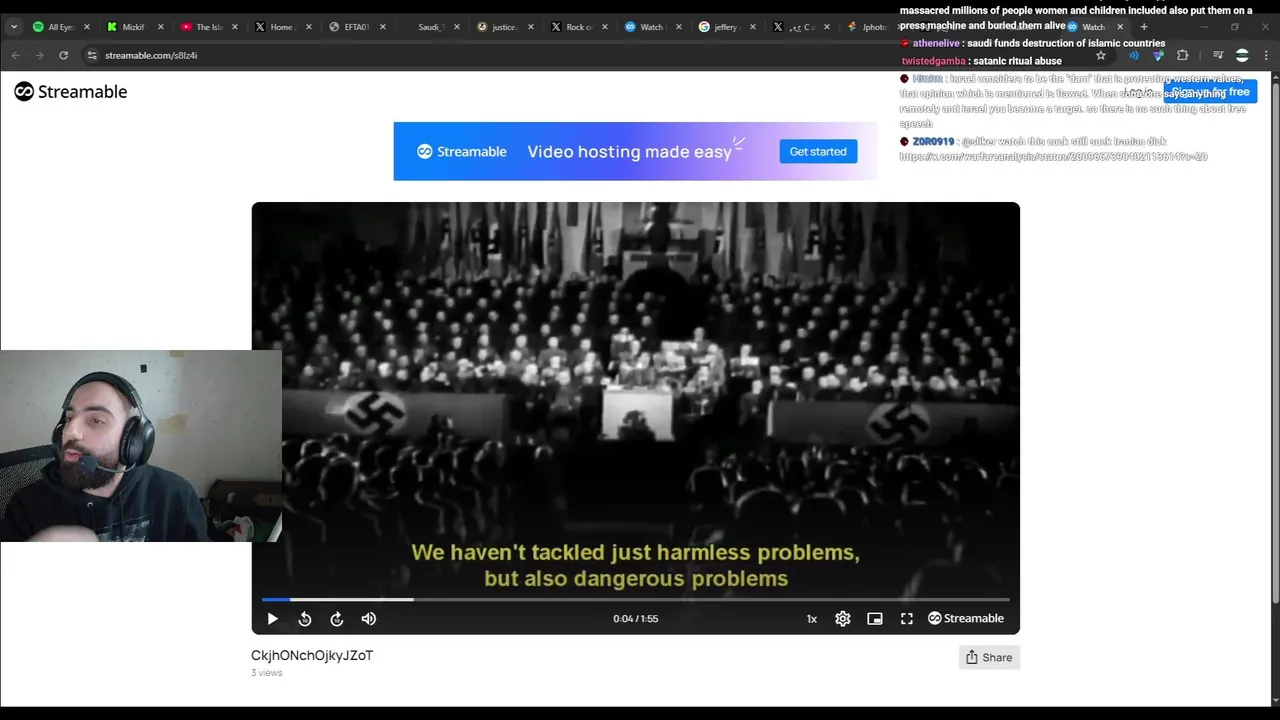Enable picture-in-picture mode

[x=875, y=619]
